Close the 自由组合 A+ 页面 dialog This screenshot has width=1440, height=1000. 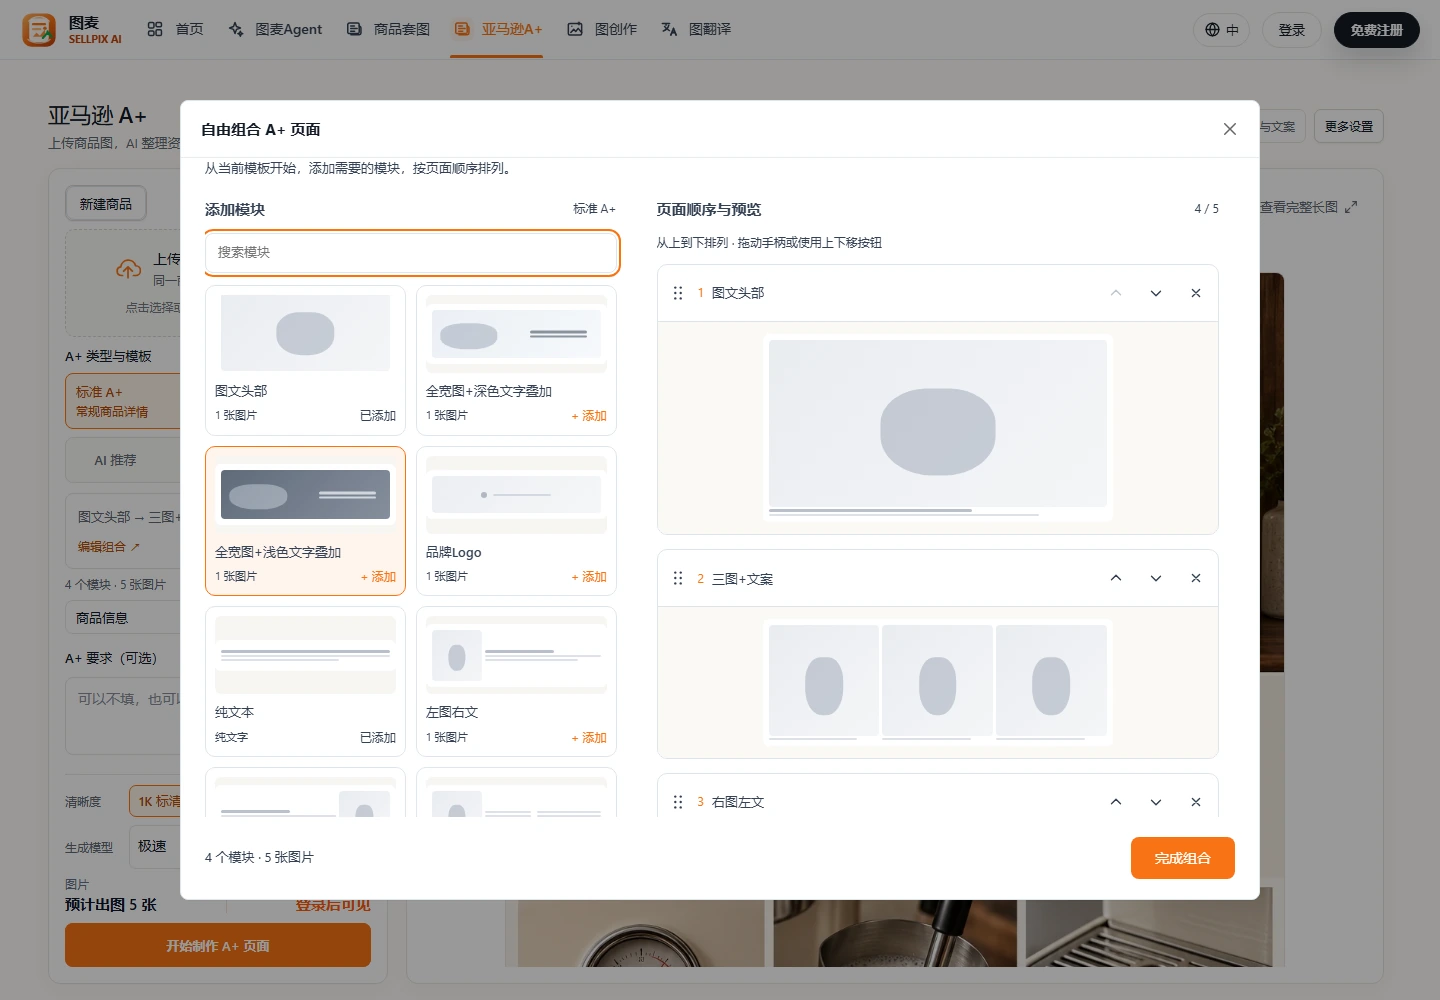tap(1230, 129)
